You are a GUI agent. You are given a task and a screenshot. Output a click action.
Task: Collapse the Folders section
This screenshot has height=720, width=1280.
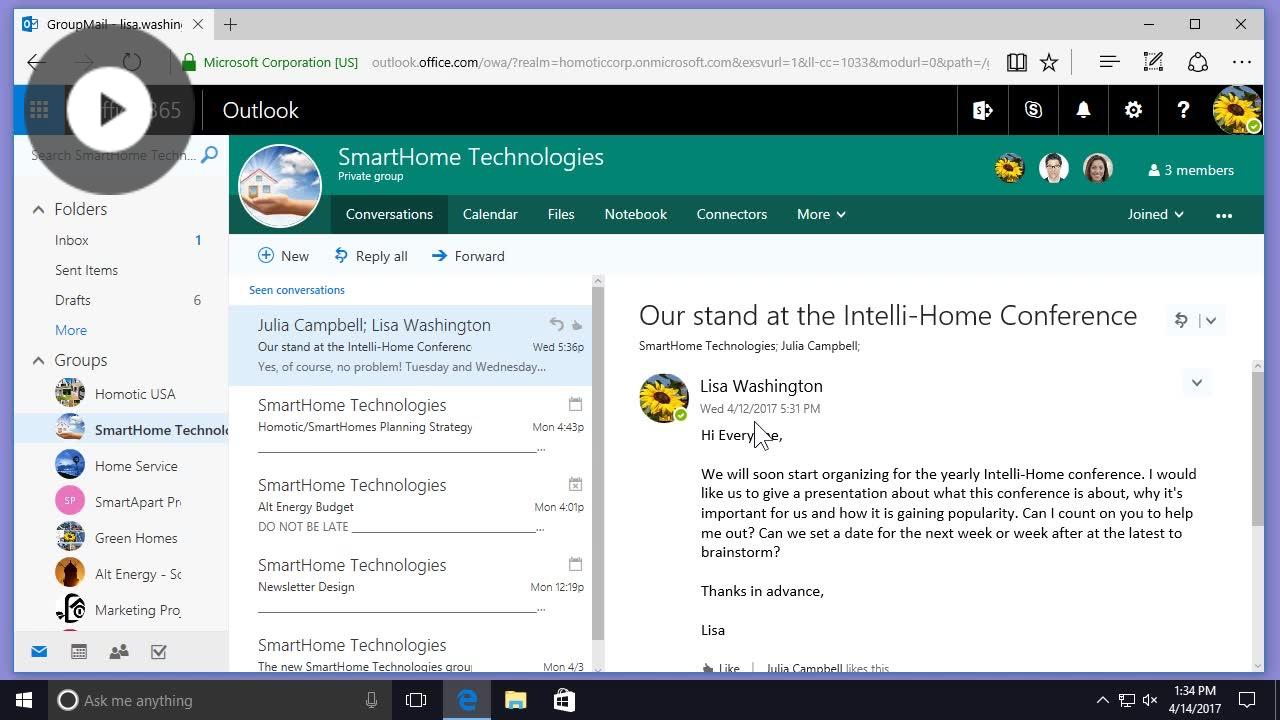pyautogui.click(x=38, y=209)
